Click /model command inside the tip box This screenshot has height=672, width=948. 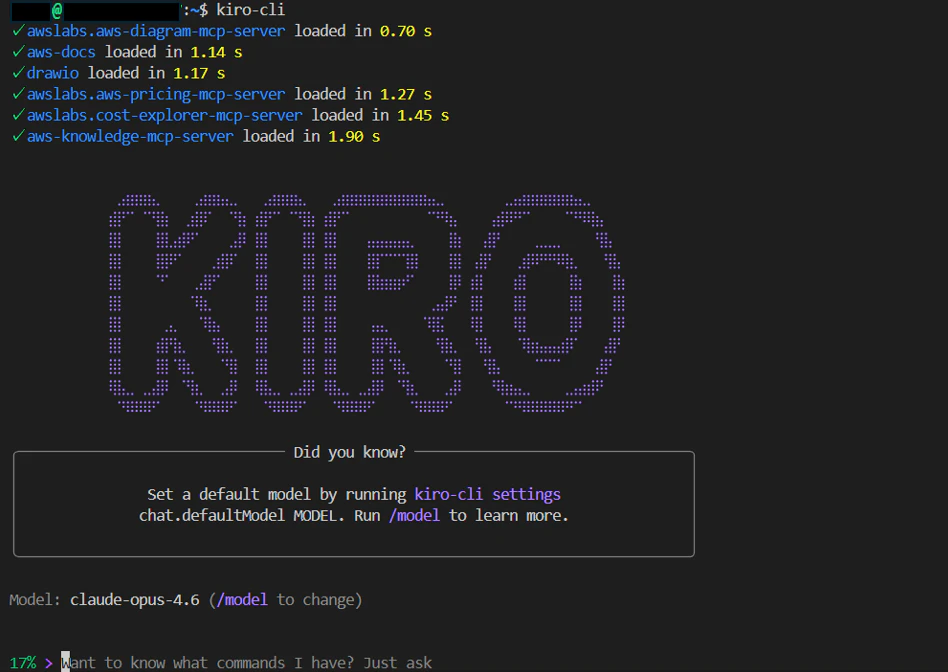point(414,516)
